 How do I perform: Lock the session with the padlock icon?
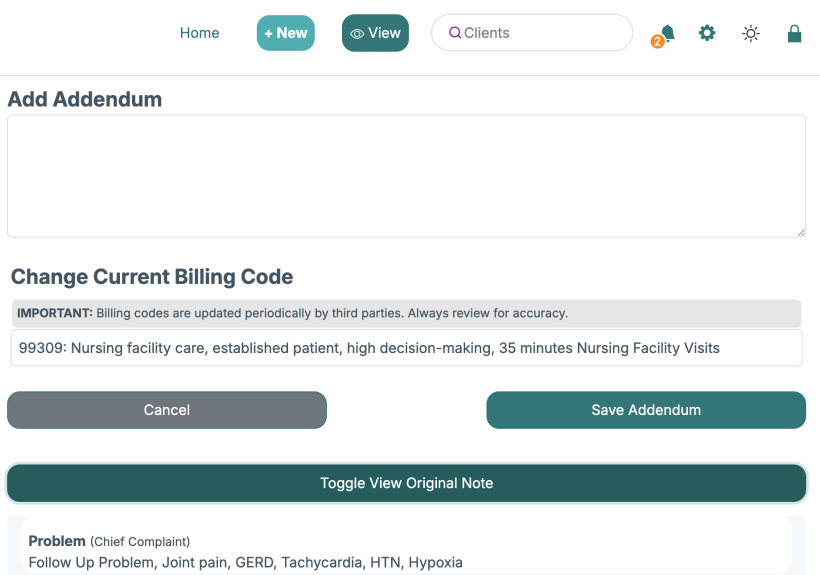click(x=794, y=33)
